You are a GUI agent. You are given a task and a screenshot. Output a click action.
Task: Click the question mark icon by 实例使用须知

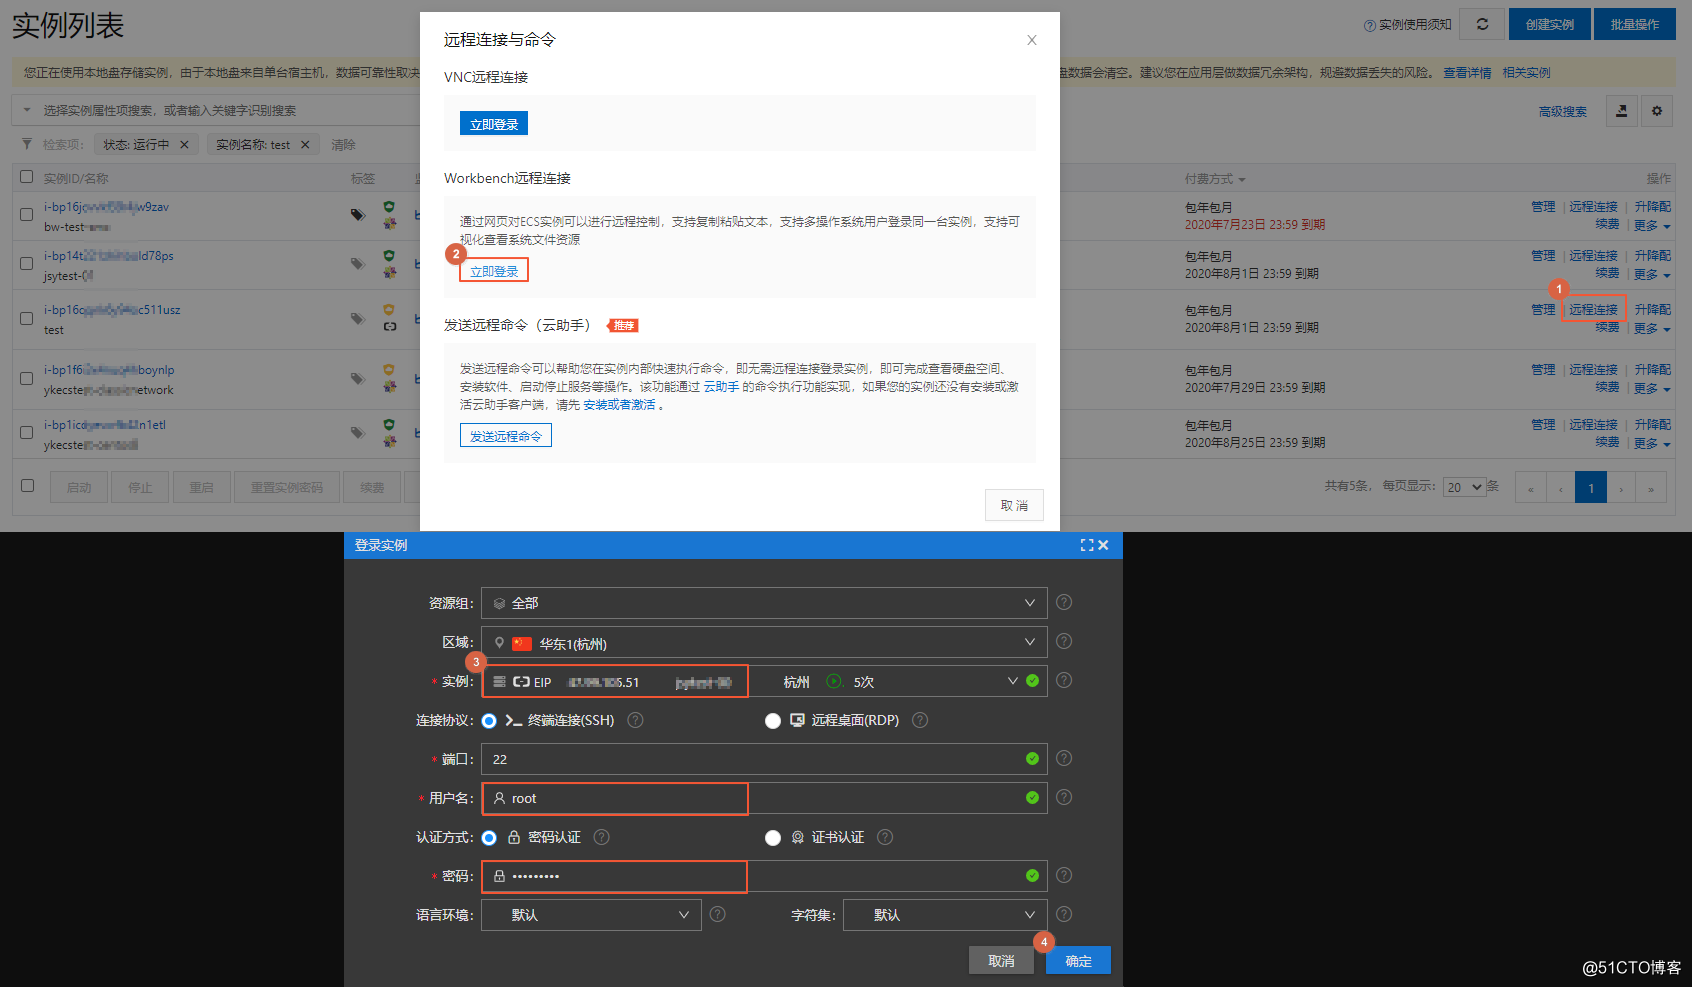click(x=1368, y=24)
